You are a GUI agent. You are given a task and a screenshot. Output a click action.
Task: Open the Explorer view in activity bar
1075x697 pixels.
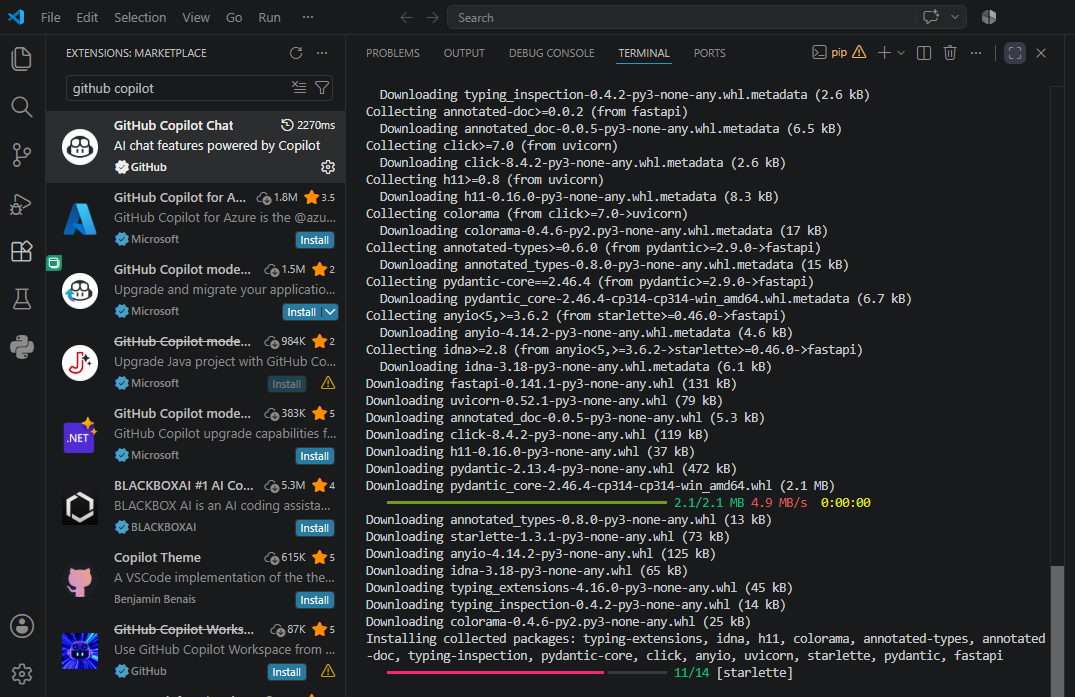(x=22, y=59)
